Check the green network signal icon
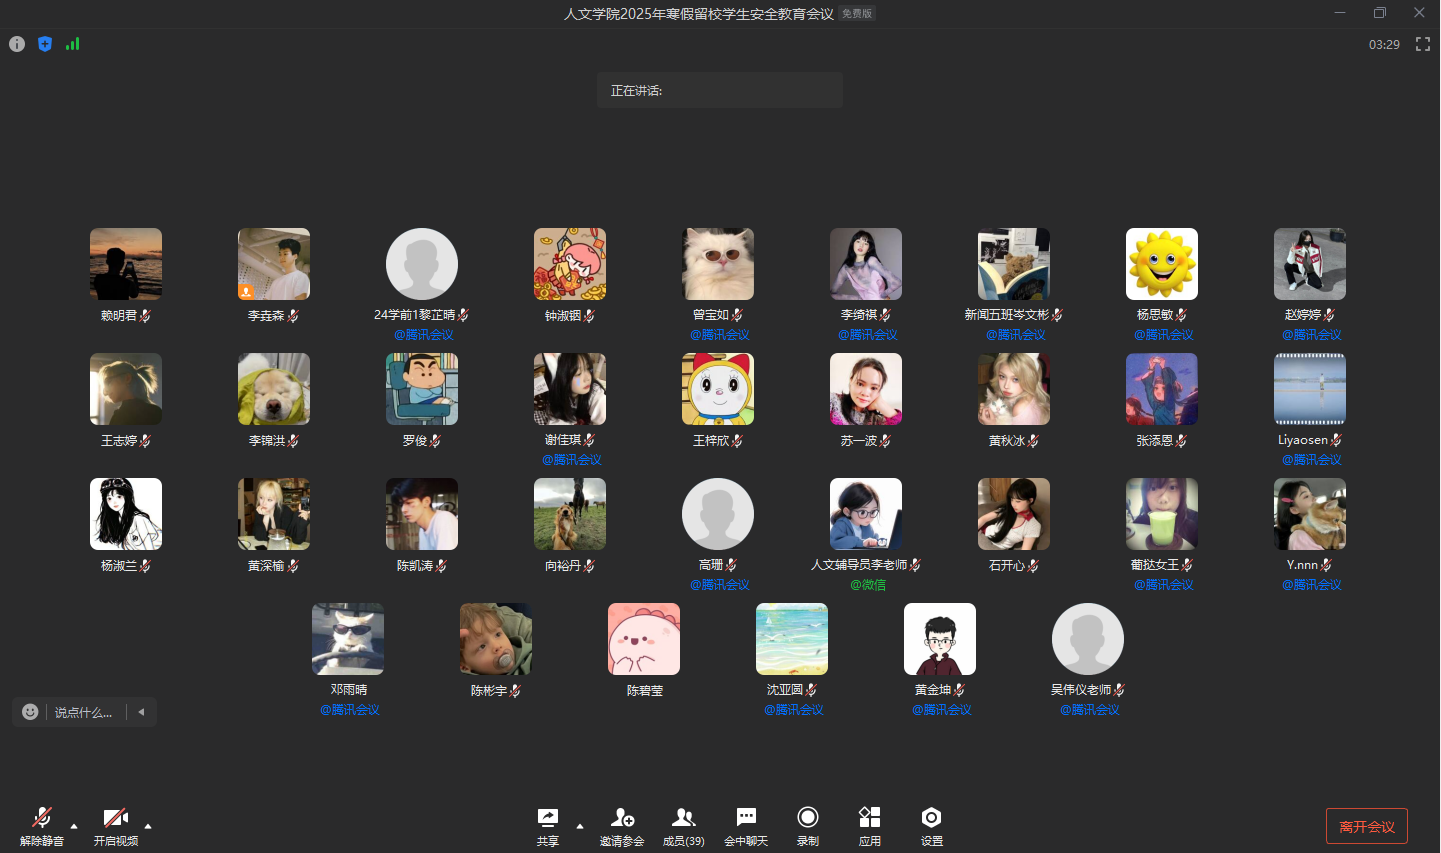This screenshot has height=853, width=1441. tap(72, 44)
